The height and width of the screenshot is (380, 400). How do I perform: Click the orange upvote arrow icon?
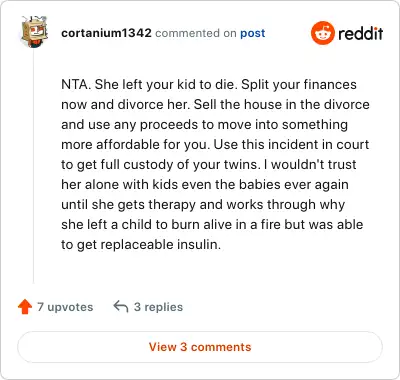(x=25, y=307)
